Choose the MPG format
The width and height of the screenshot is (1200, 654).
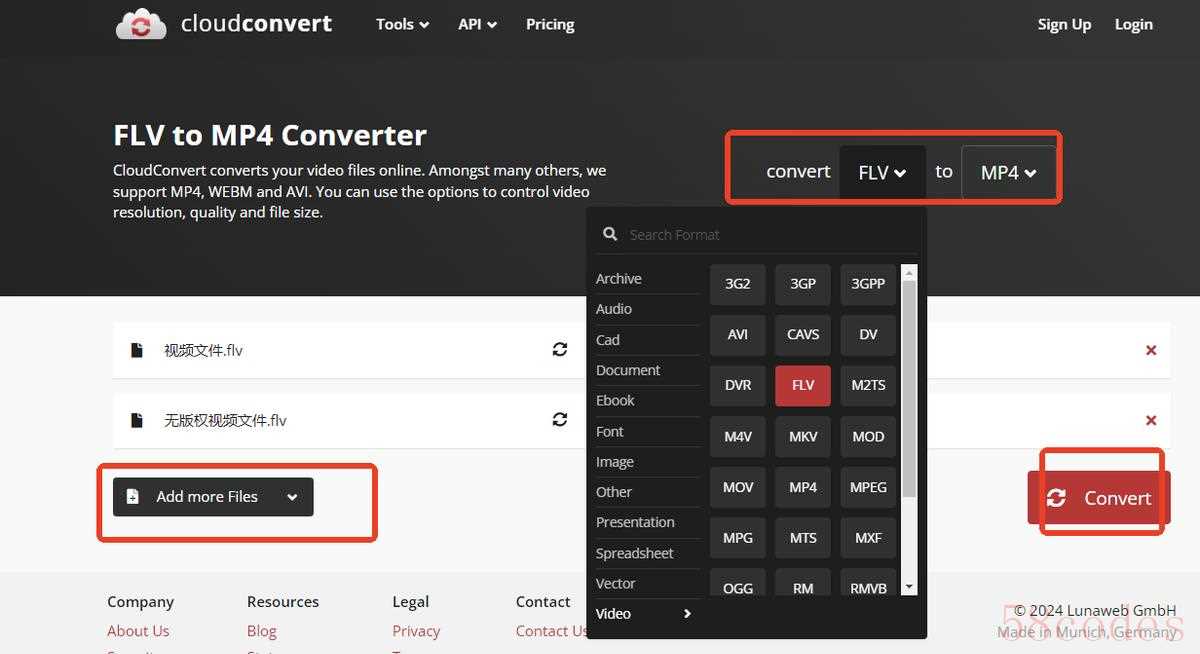[x=738, y=538]
